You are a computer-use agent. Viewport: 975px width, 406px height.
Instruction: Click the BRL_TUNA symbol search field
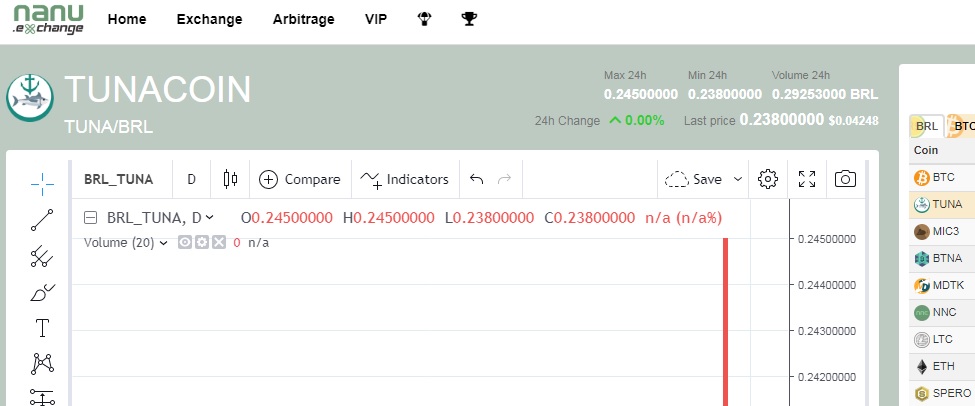(x=119, y=179)
